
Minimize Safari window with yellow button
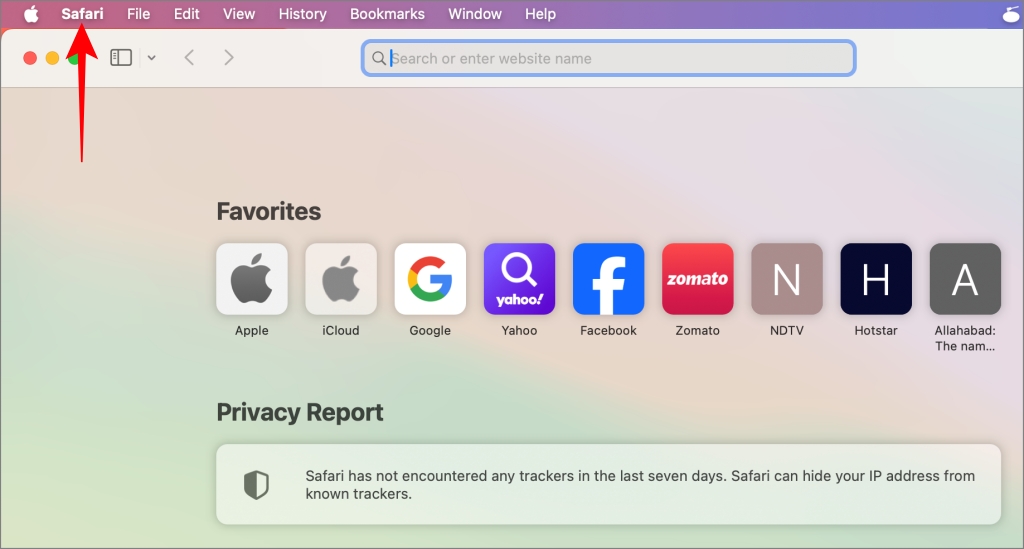tap(52, 58)
